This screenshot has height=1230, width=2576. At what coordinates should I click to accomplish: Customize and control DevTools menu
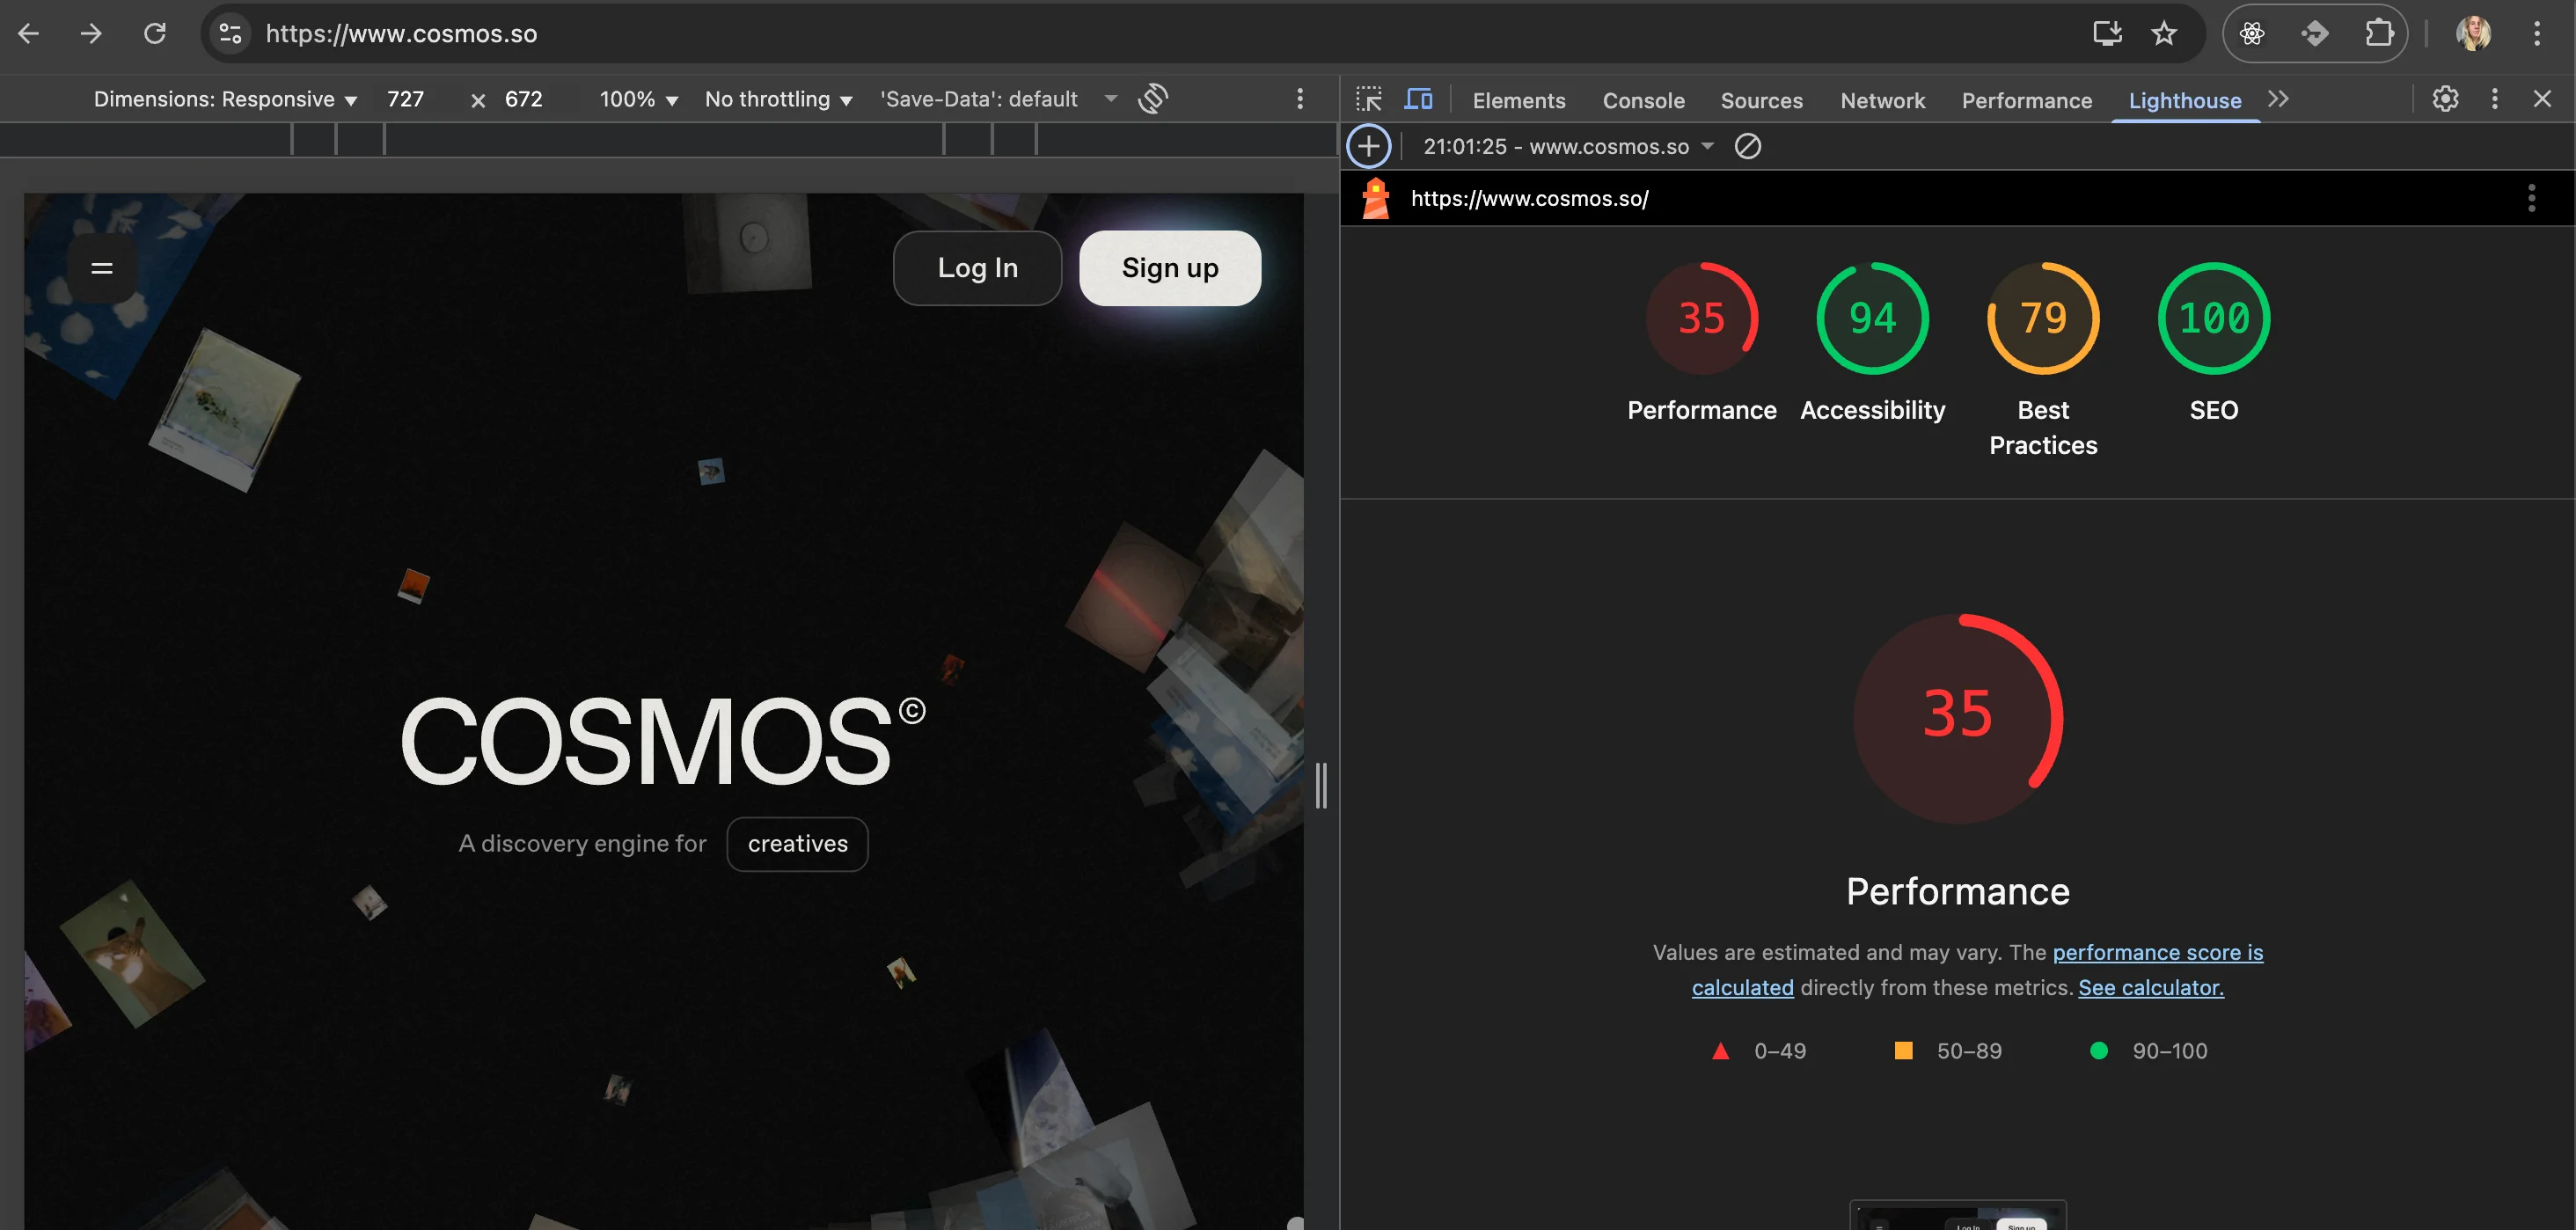2495,99
